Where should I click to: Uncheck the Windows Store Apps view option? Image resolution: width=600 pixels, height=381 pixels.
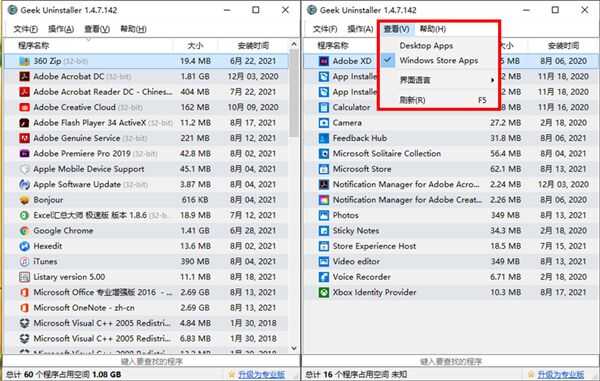tap(439, 60)
